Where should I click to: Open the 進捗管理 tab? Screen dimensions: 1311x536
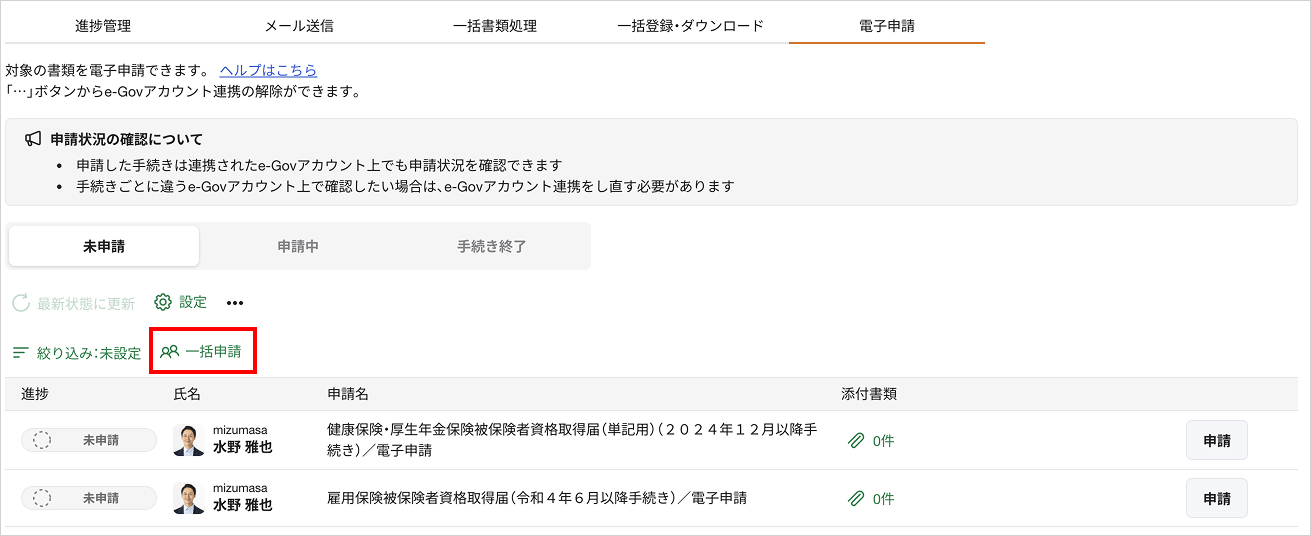(x=103, y=26)
